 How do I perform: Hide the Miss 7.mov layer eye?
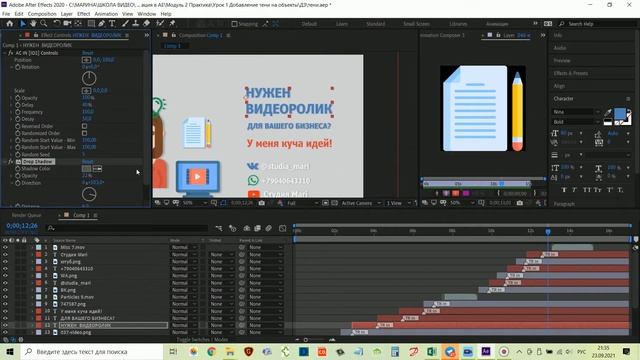(5, 247)
